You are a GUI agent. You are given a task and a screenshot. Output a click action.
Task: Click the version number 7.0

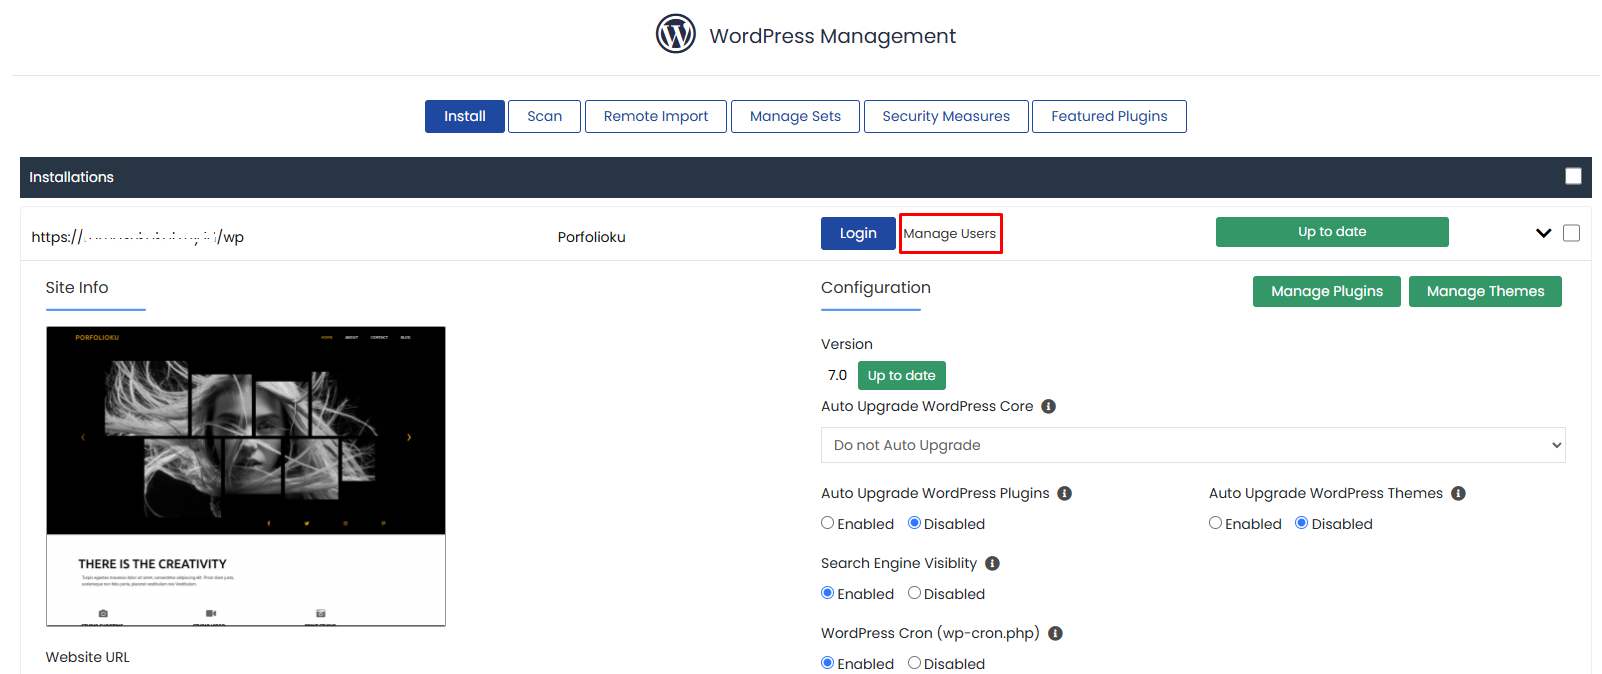click(838, 375)
